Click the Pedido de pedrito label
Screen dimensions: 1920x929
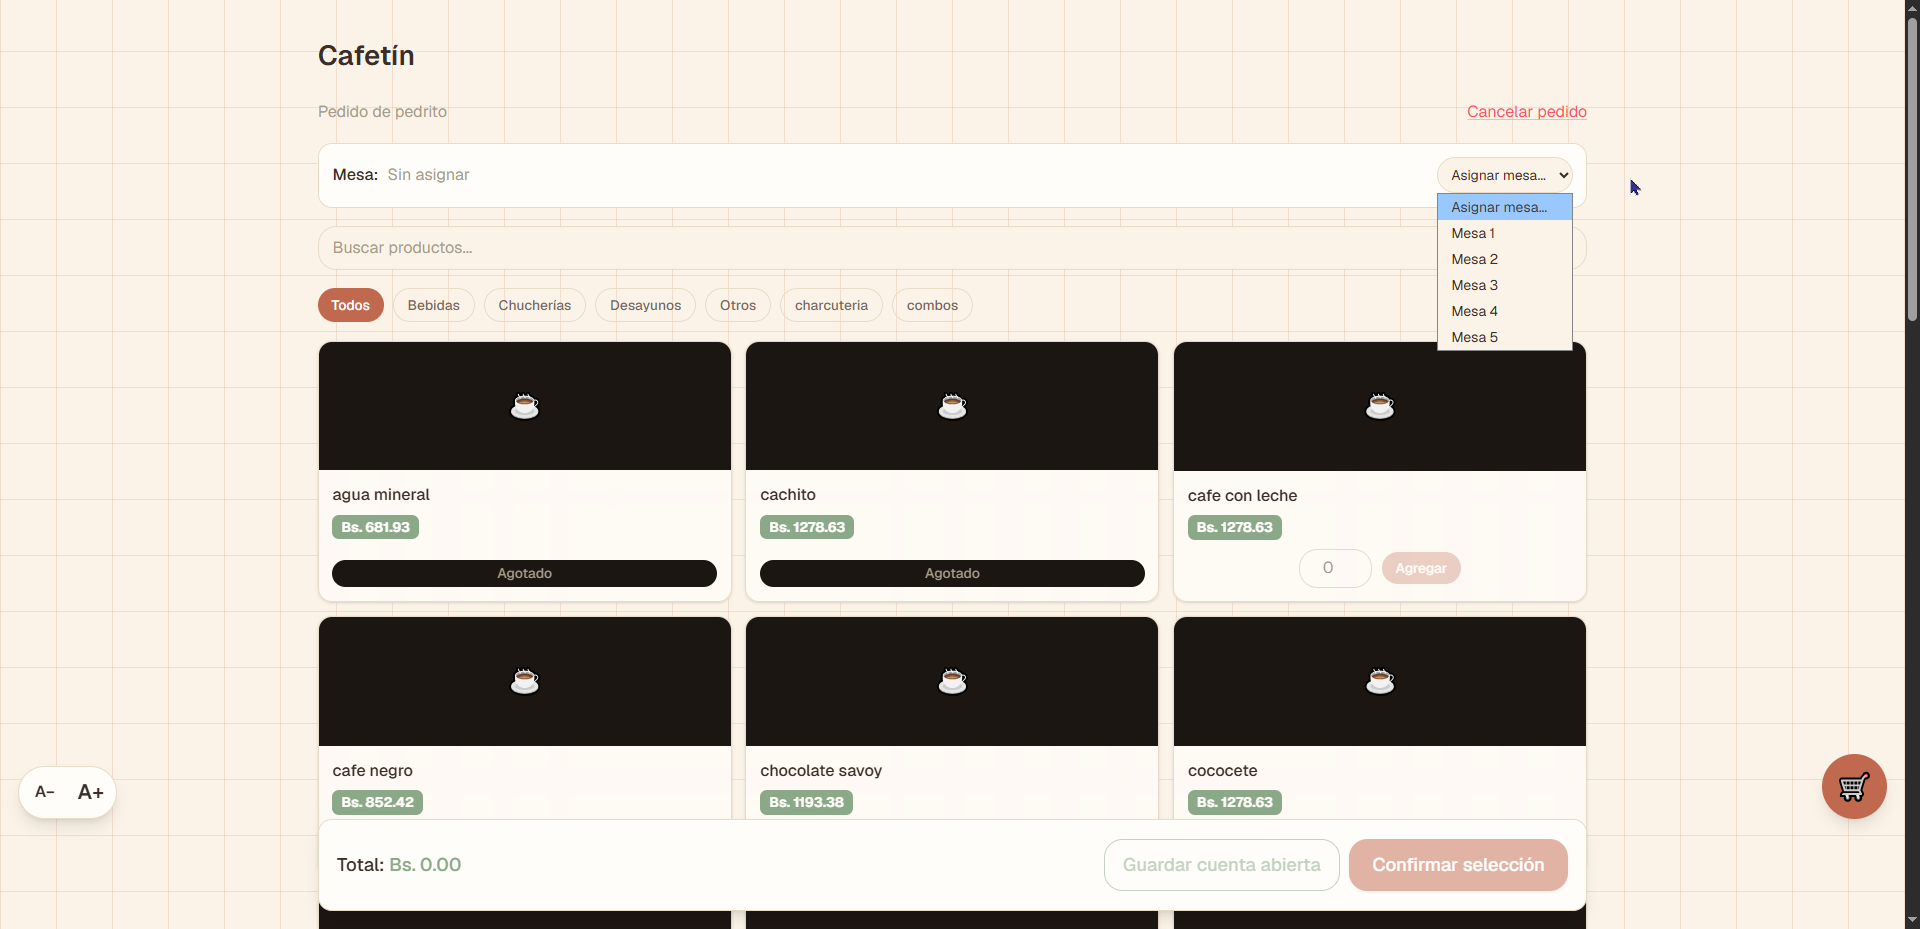[382, 112]
